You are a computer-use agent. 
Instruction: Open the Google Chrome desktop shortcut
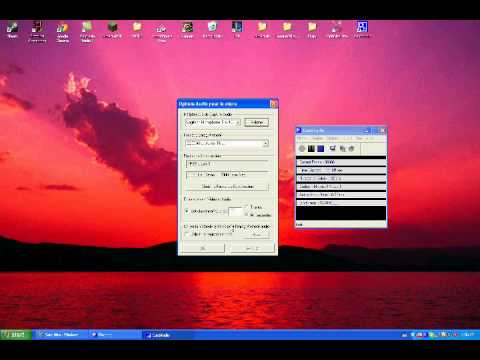click(x=62, y=31)
